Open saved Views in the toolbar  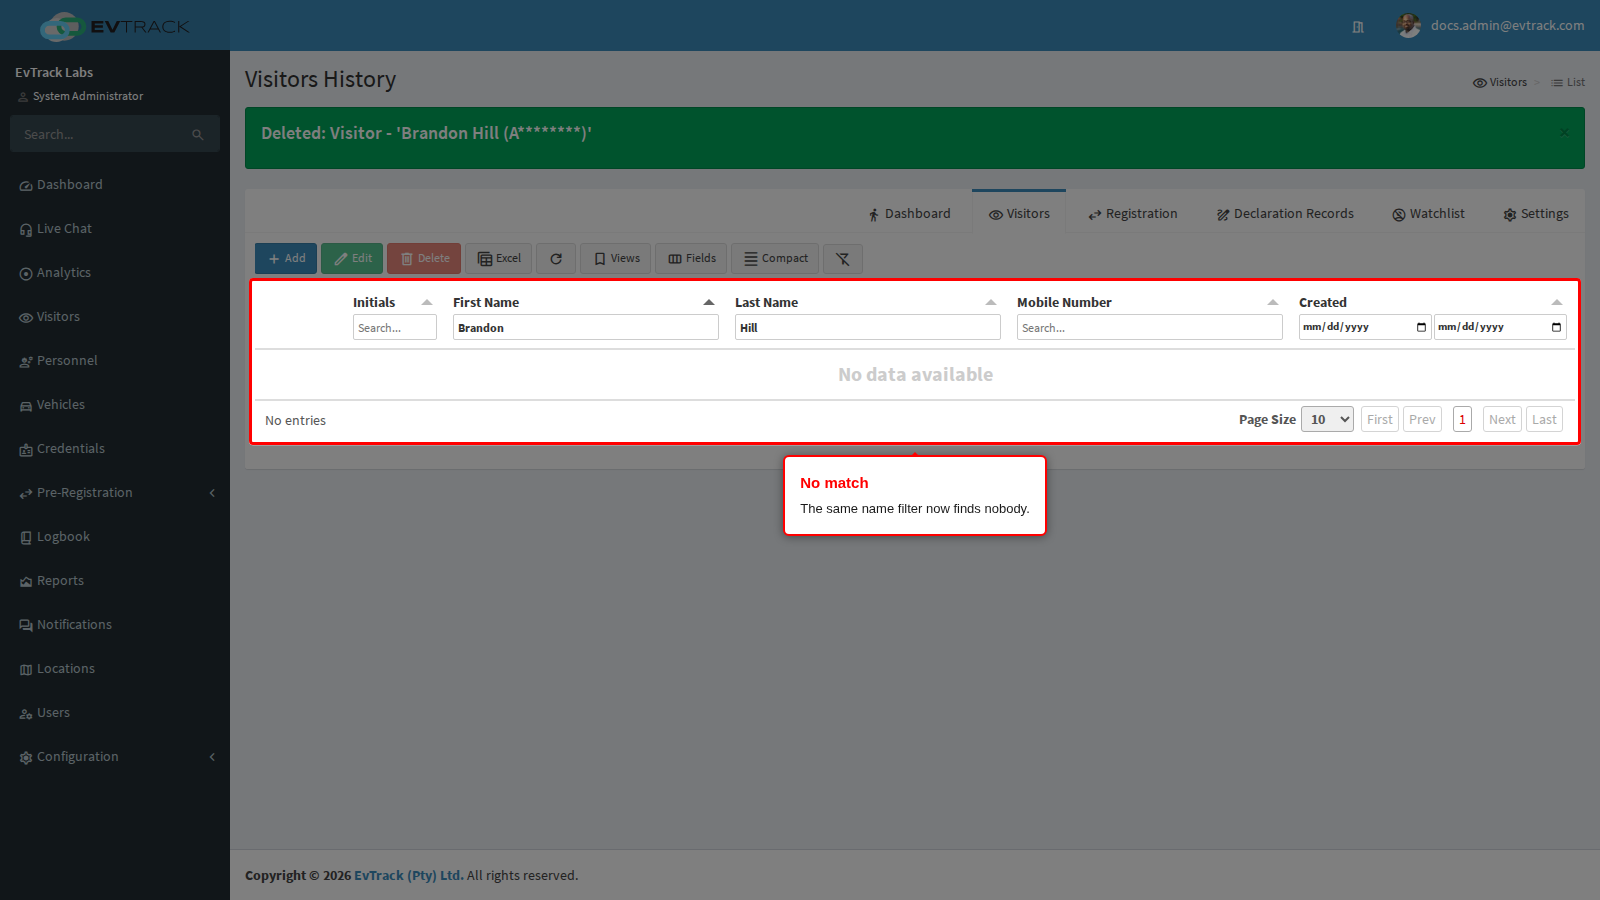coord(616,259)
